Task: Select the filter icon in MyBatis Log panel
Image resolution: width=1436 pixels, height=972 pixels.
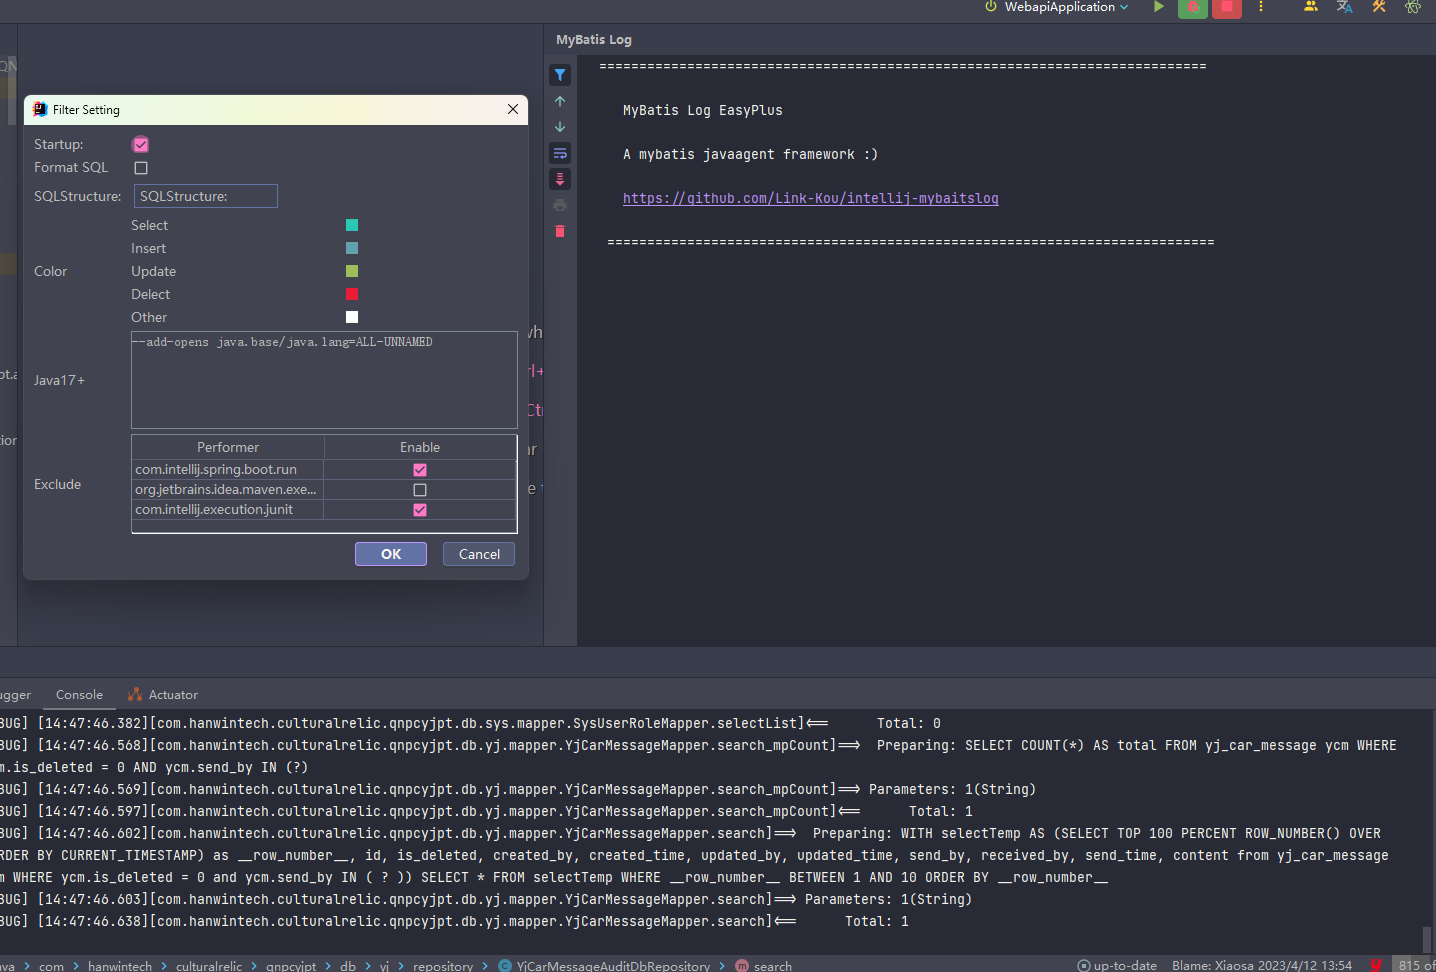Action: [x=559, y=74]
